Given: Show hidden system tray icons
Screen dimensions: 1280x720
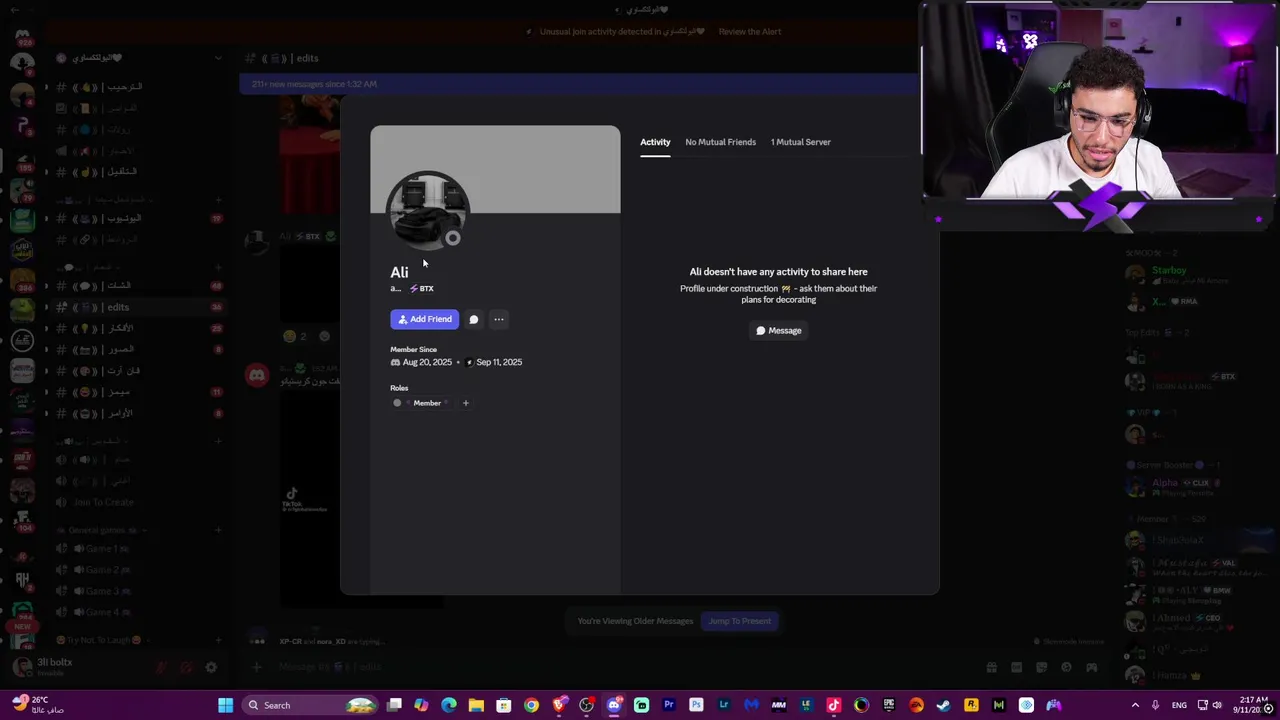Looking at the screenshot, I should 1135,705.
